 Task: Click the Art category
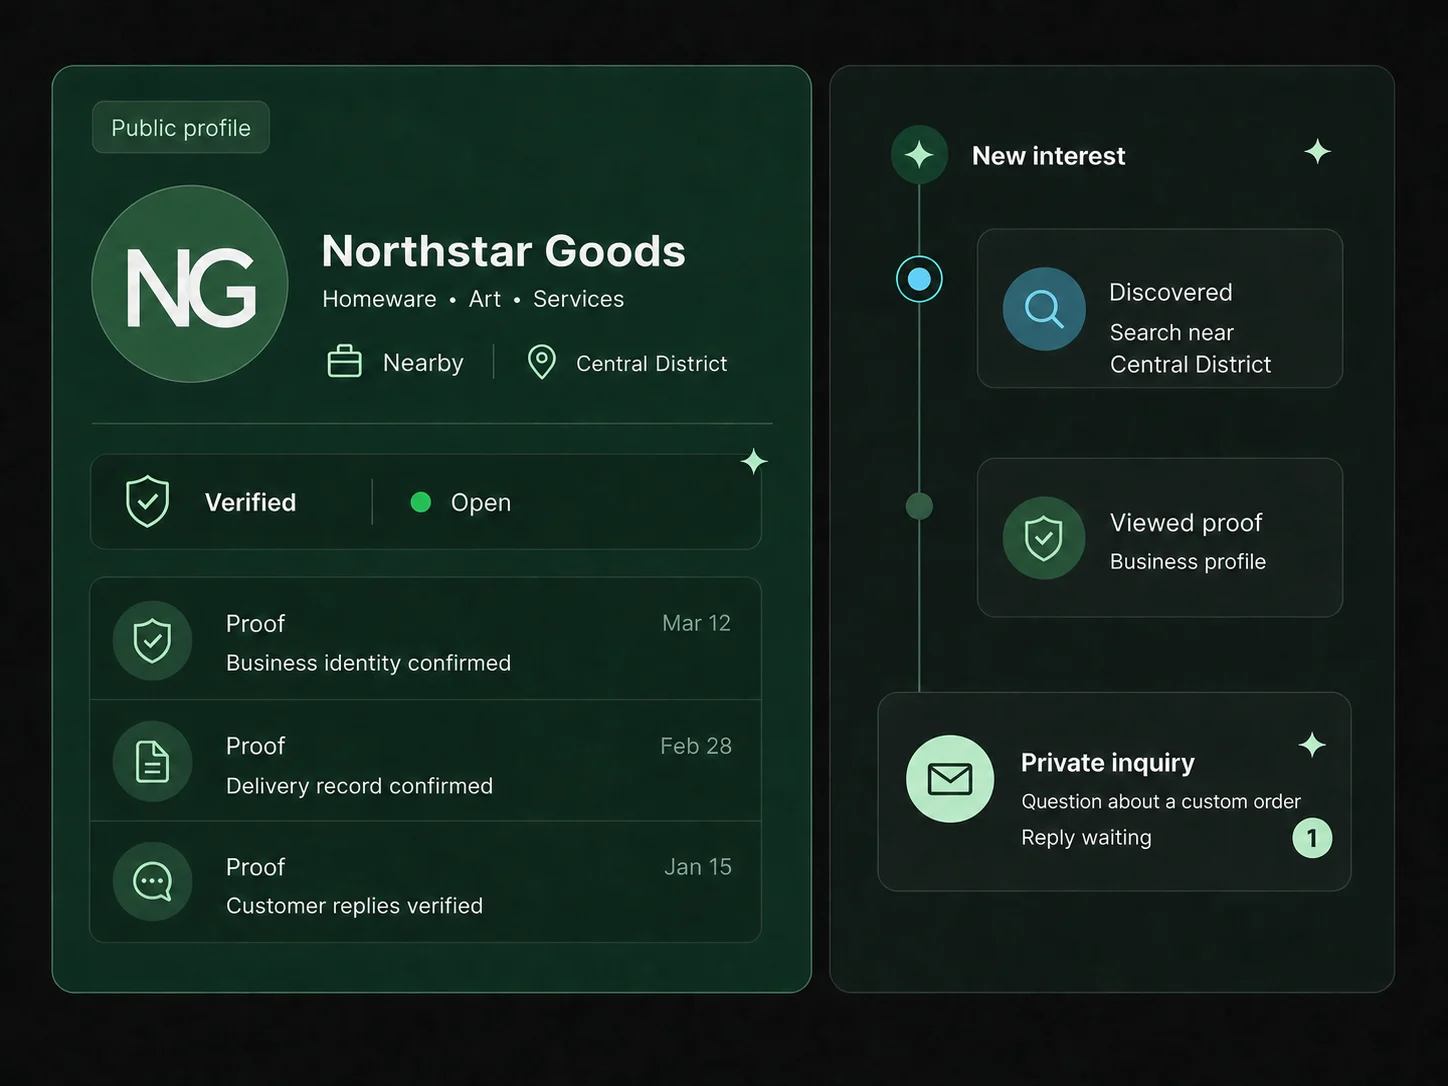[485, 299]
